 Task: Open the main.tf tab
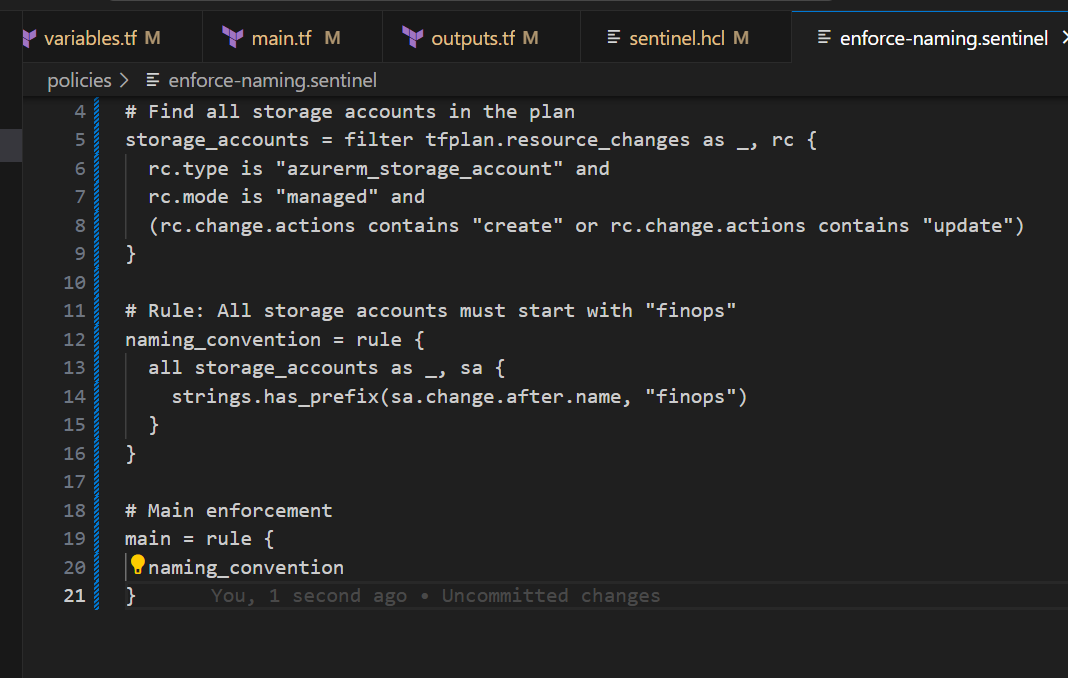tap(281, 38)
